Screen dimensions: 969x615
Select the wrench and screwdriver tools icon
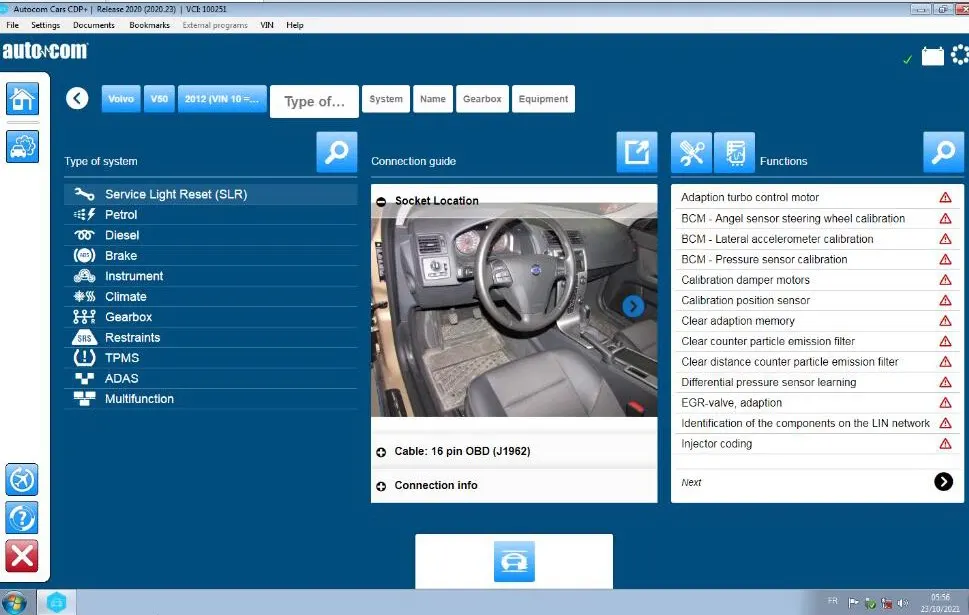pyautogui.click(x=692, y=152)
